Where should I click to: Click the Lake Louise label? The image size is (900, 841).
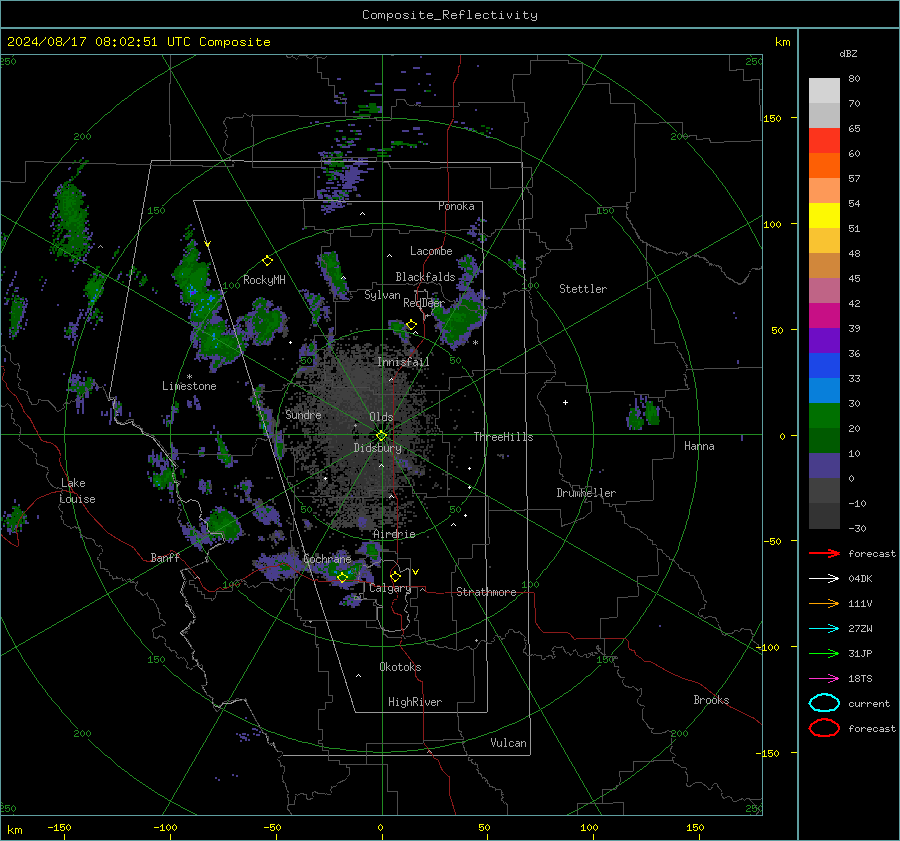[x=77, y=491]
